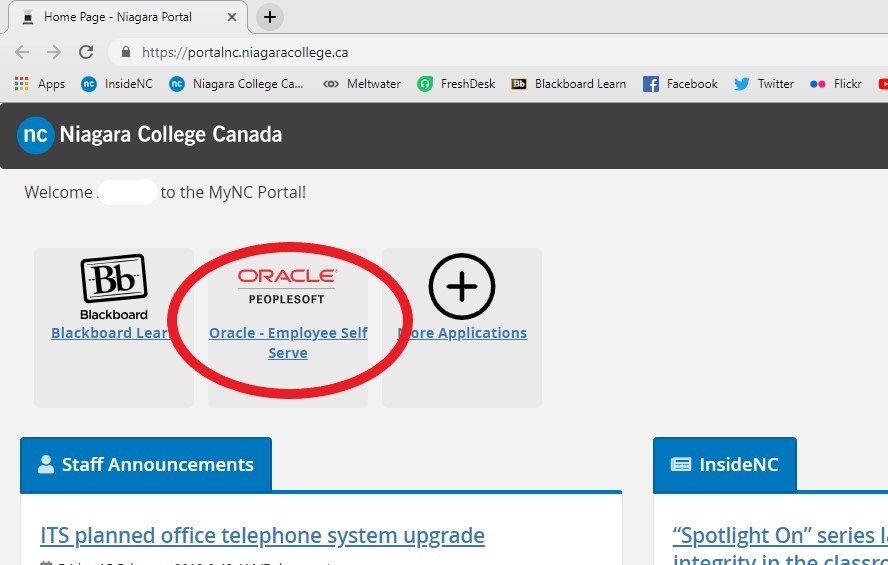Image resolution: width=888 pixels, height=565 pixels.
Task: Click the address bar URL field
Action: point(498,52)
